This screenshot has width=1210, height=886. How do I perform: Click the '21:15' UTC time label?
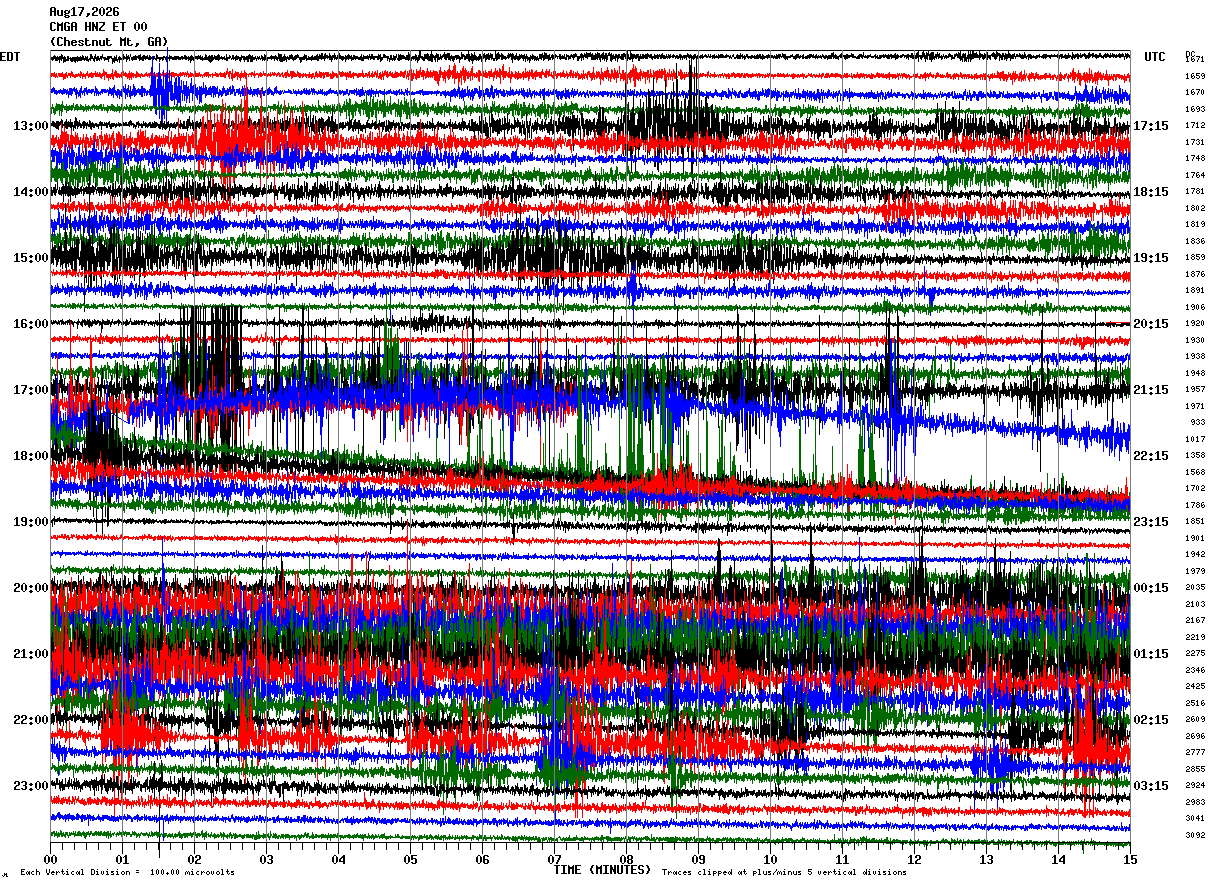click(x=1151, y=390)
